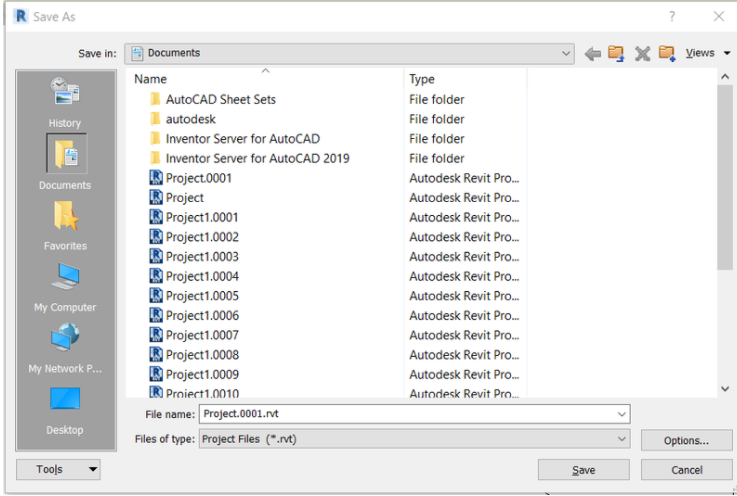Expand the File name dropdown arrow
Viewport: 737px width, 496px height.
[622, 414]
